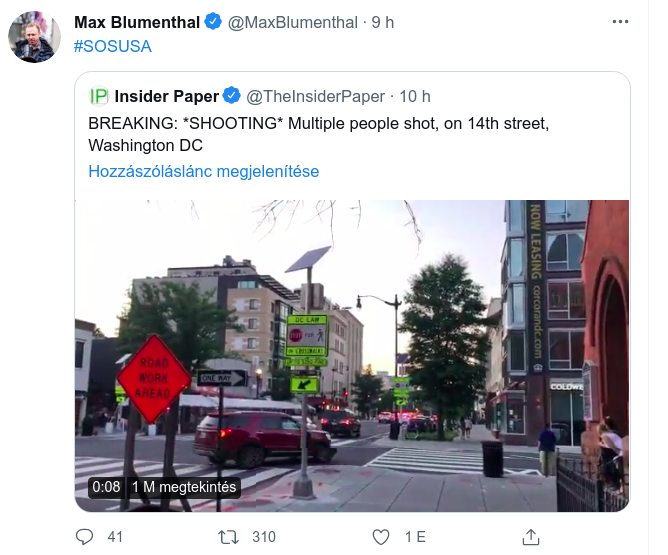Click Max Blumenthal's verified badge
Screen dimensions: 668x555
point(213,22)
